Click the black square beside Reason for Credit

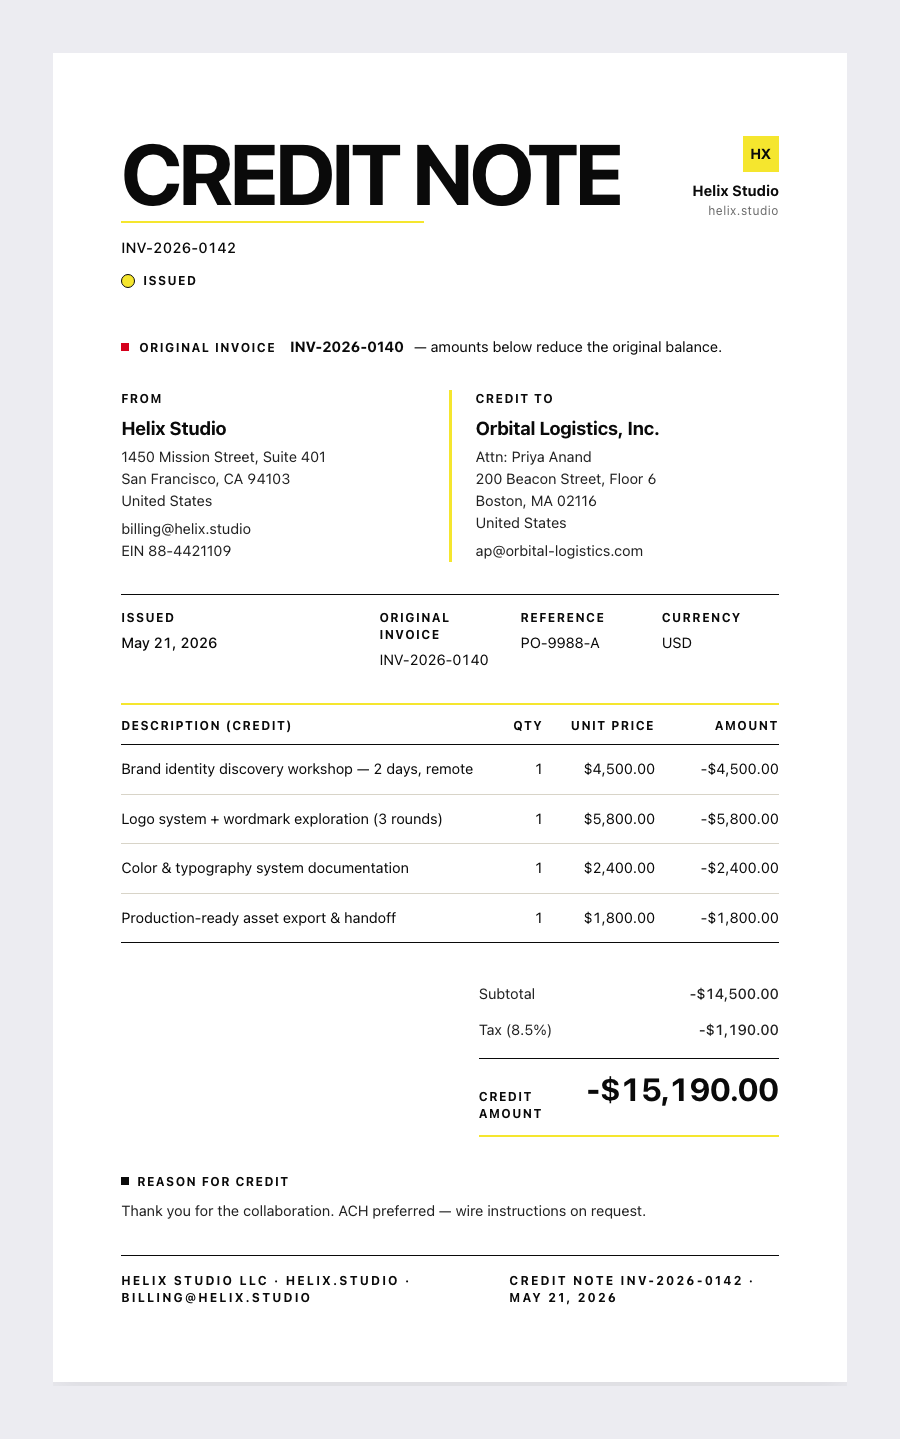[x=125, y=1181]
